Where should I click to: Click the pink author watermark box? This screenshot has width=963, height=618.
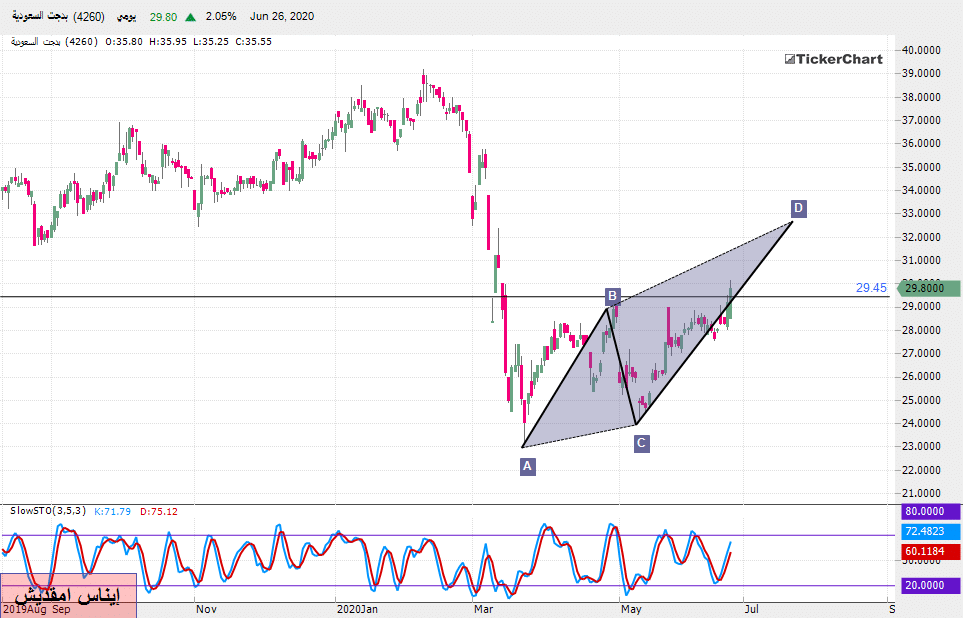pyautogui.click(x=68, y=594)
